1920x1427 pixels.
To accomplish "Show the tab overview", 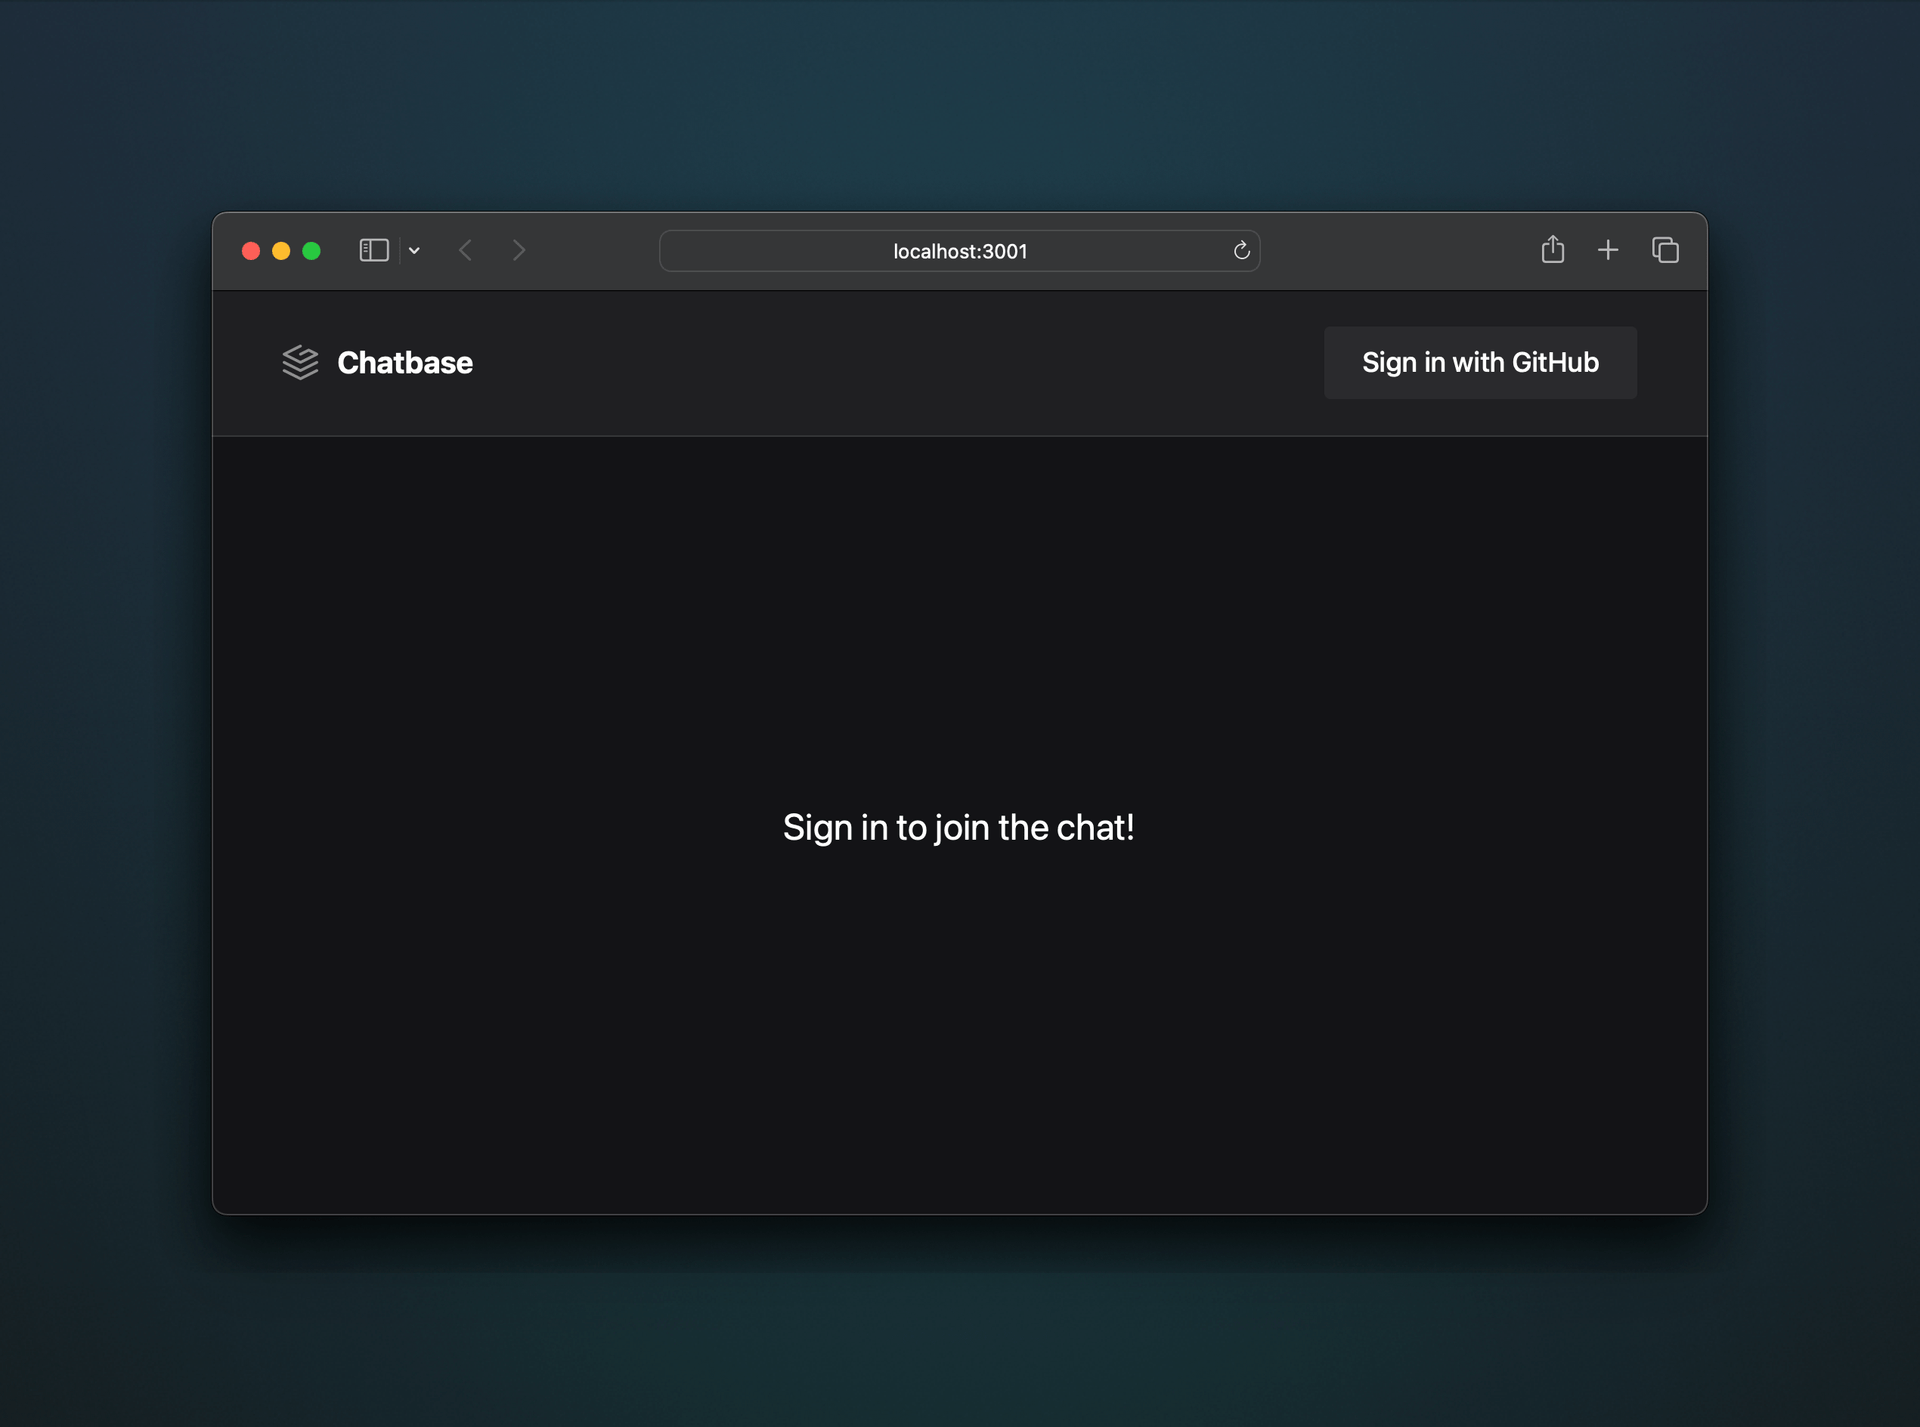I will click(x=1665, y=250).
